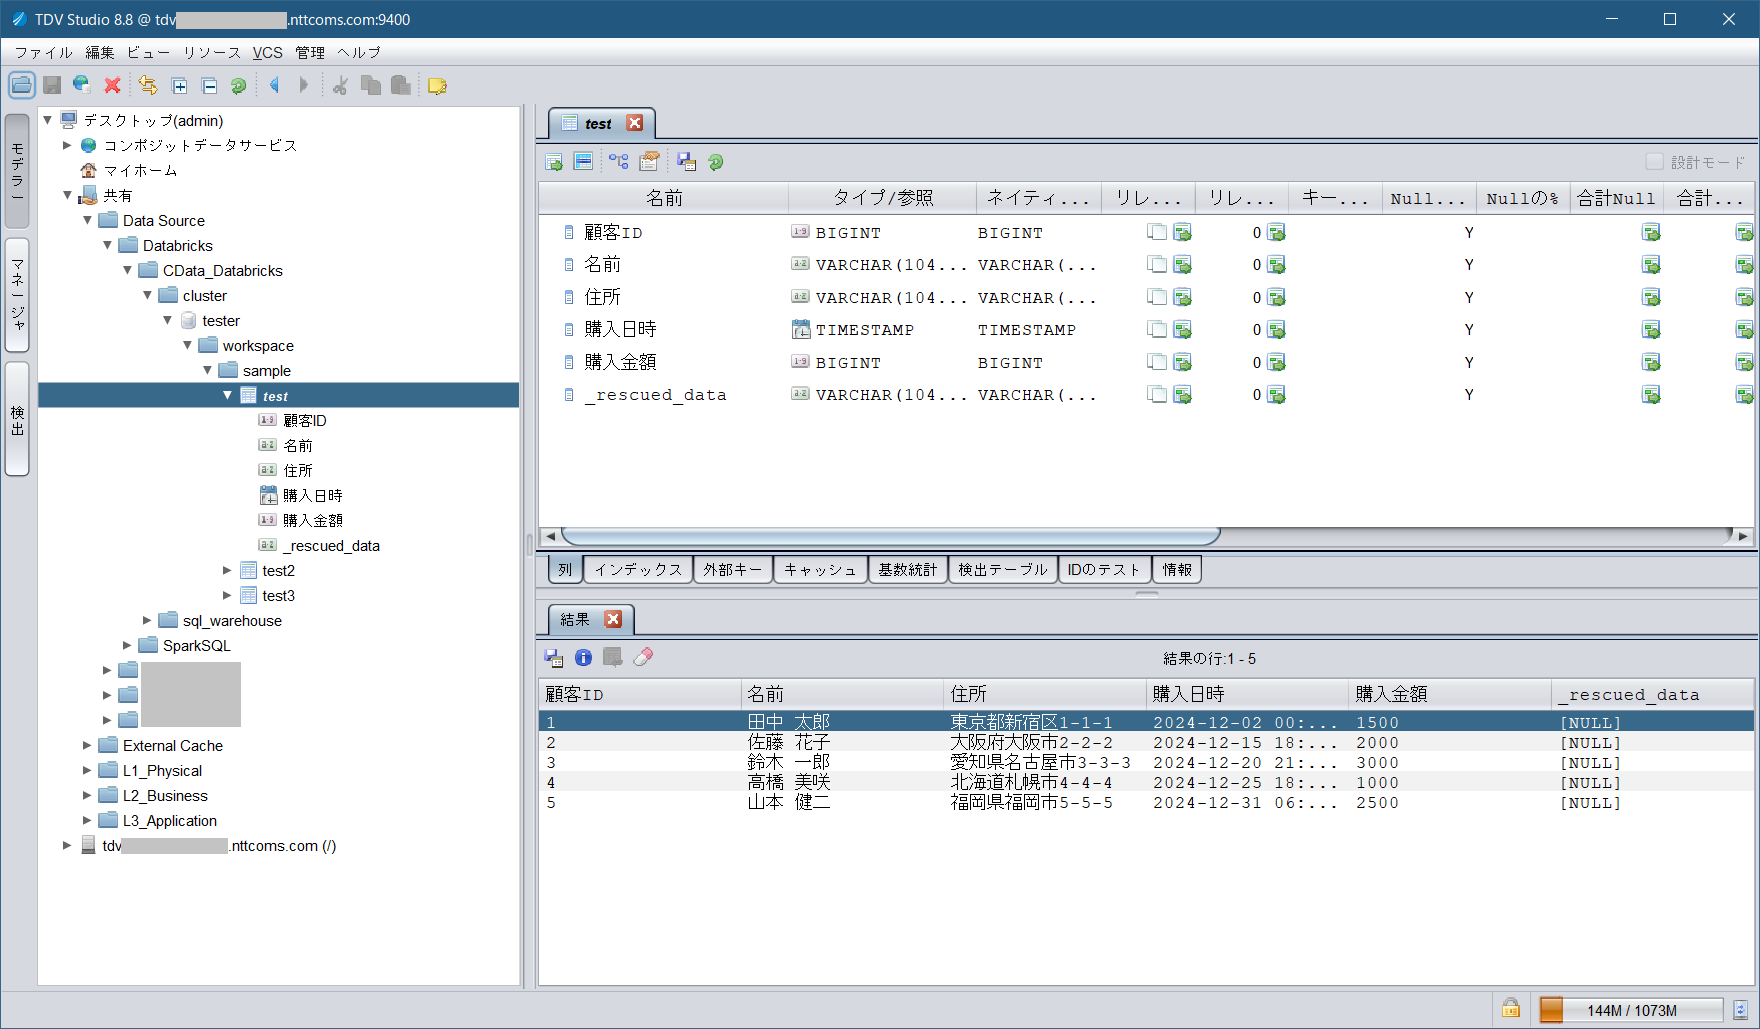Toggle the checkbox in the 購入金額 column row

[x=1157, y=362]
